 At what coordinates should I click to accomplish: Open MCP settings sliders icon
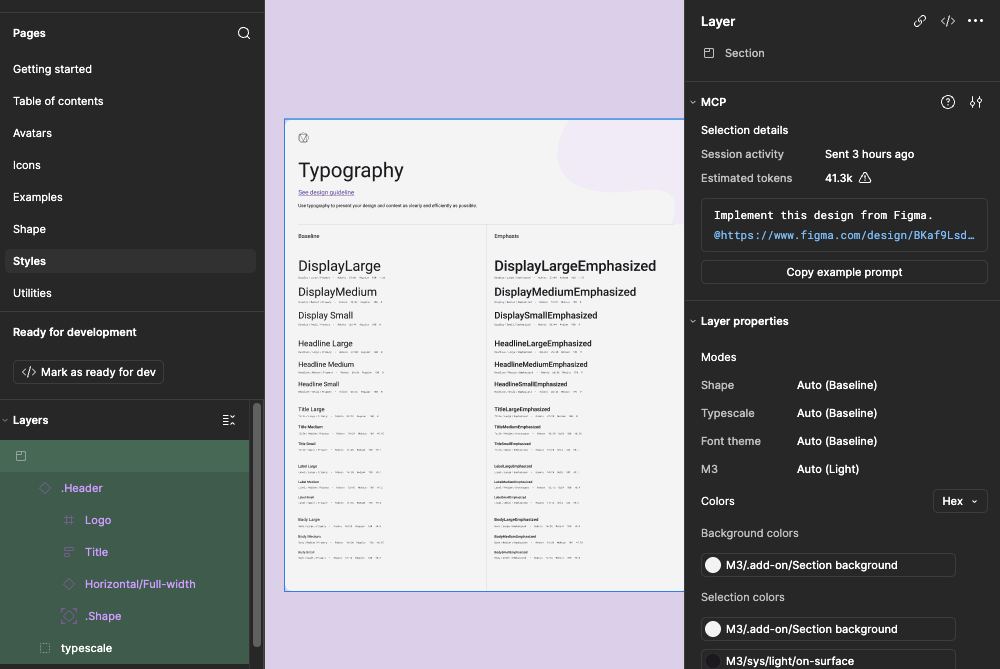click(x=976, y=102)
